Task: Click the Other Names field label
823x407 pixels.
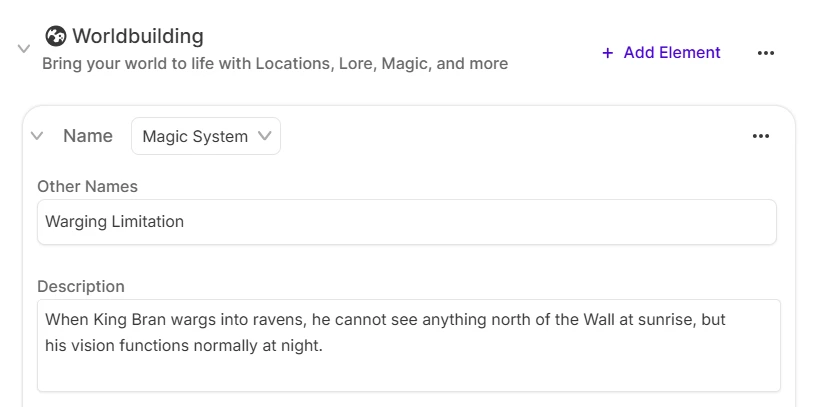Action: (87, 186)
